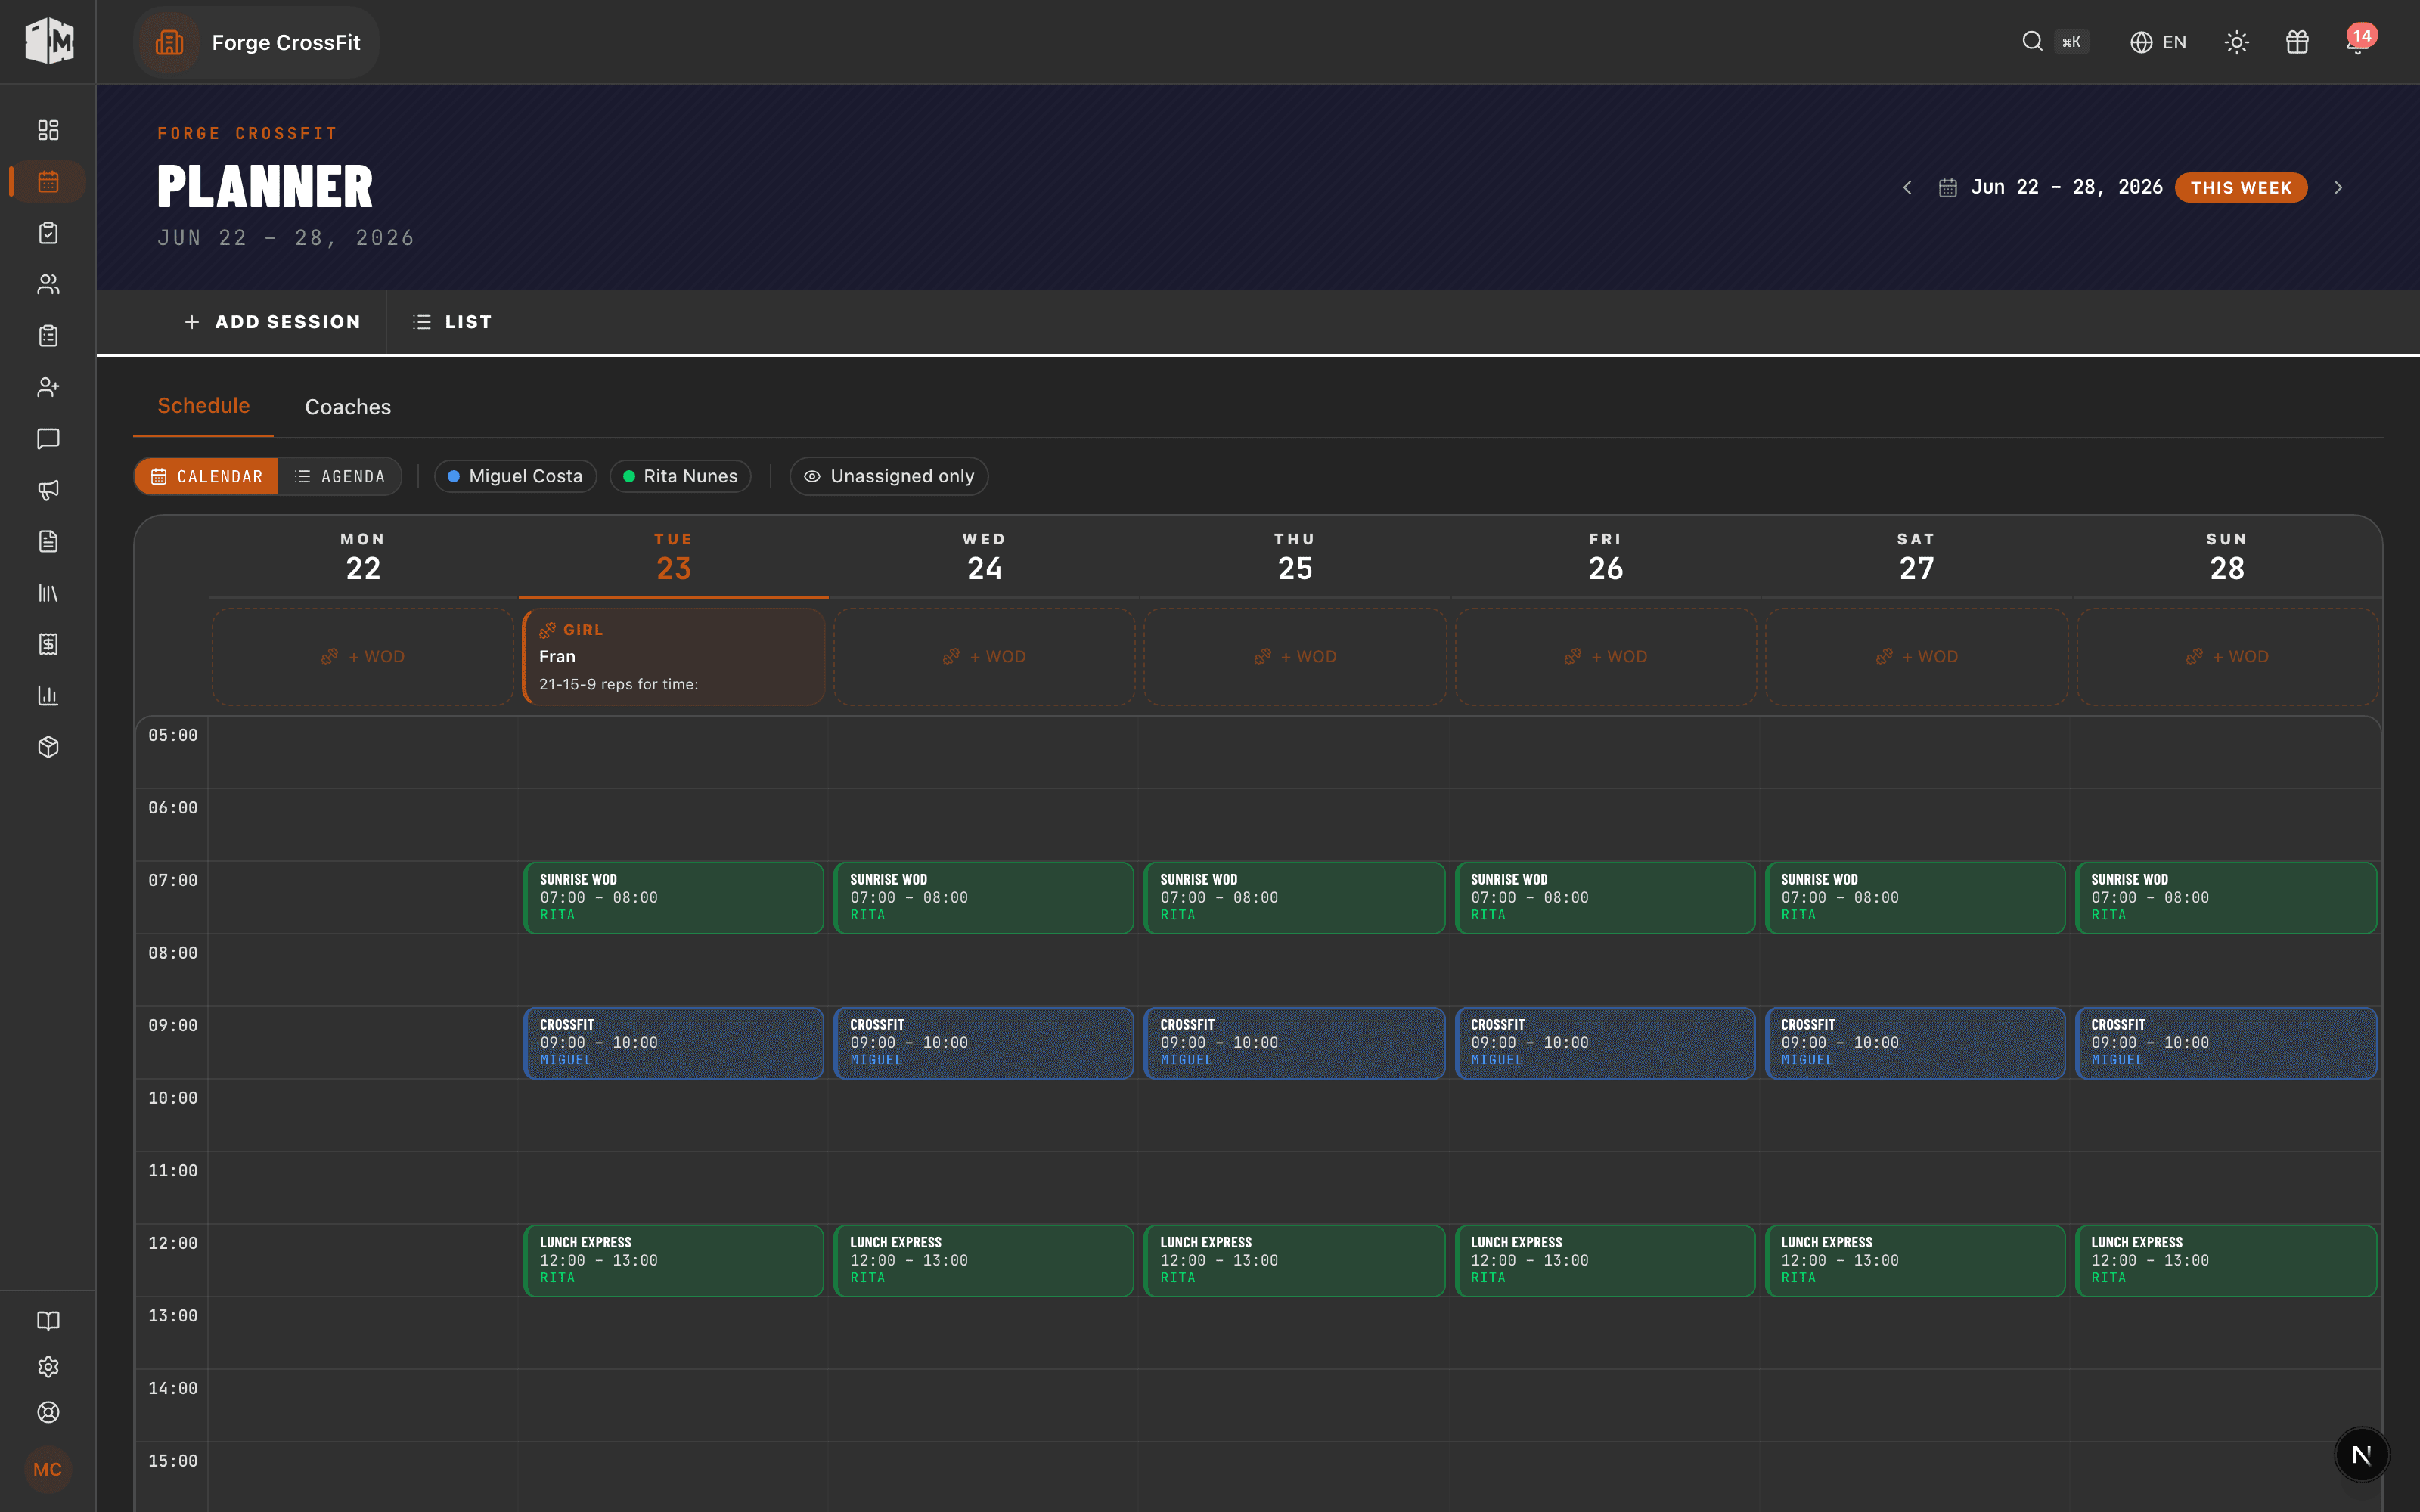Open the date picker calendar icon
Image resolution: width=2420 pixels, height=1512 pixels.
click(x=1947, y=187)
